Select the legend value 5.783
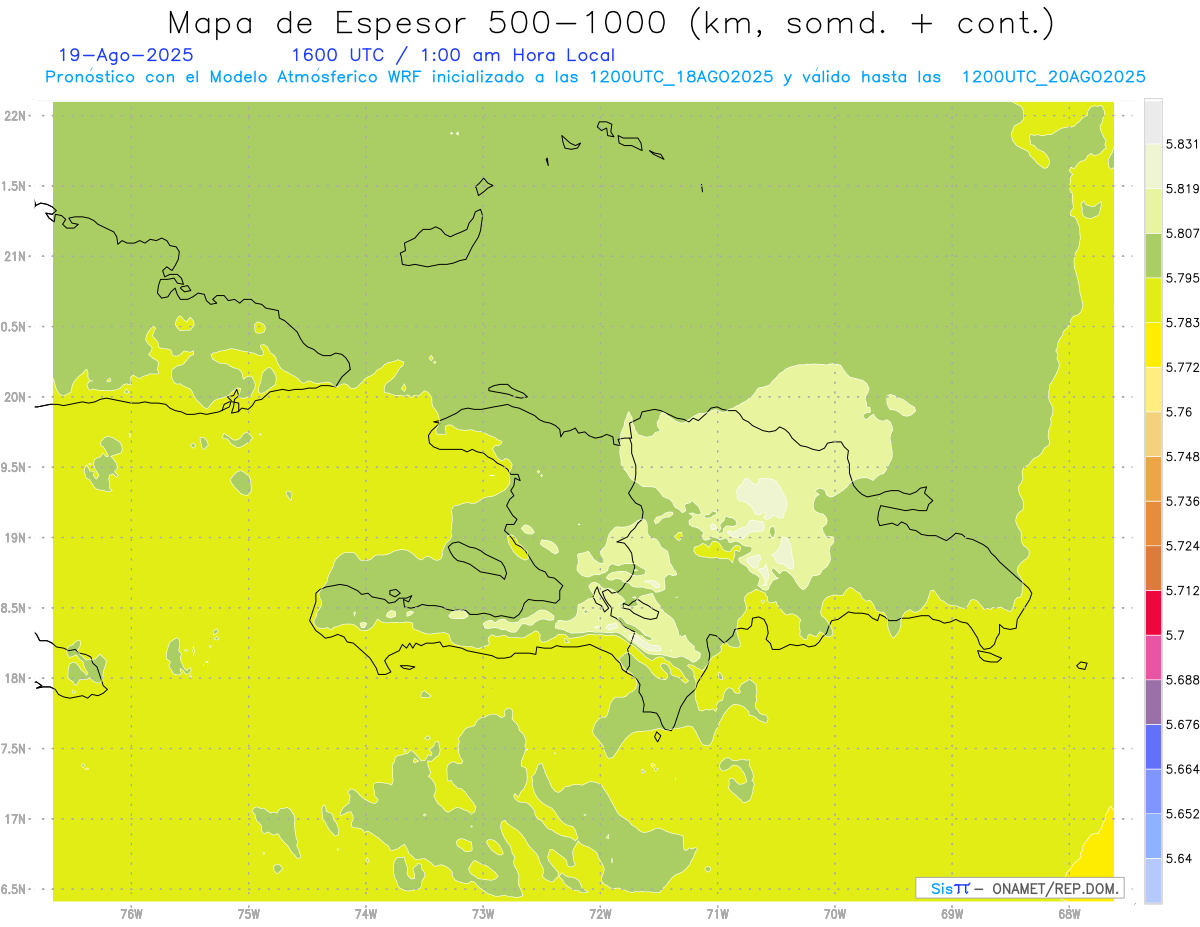1200x927 pixels. point(1182,322)
